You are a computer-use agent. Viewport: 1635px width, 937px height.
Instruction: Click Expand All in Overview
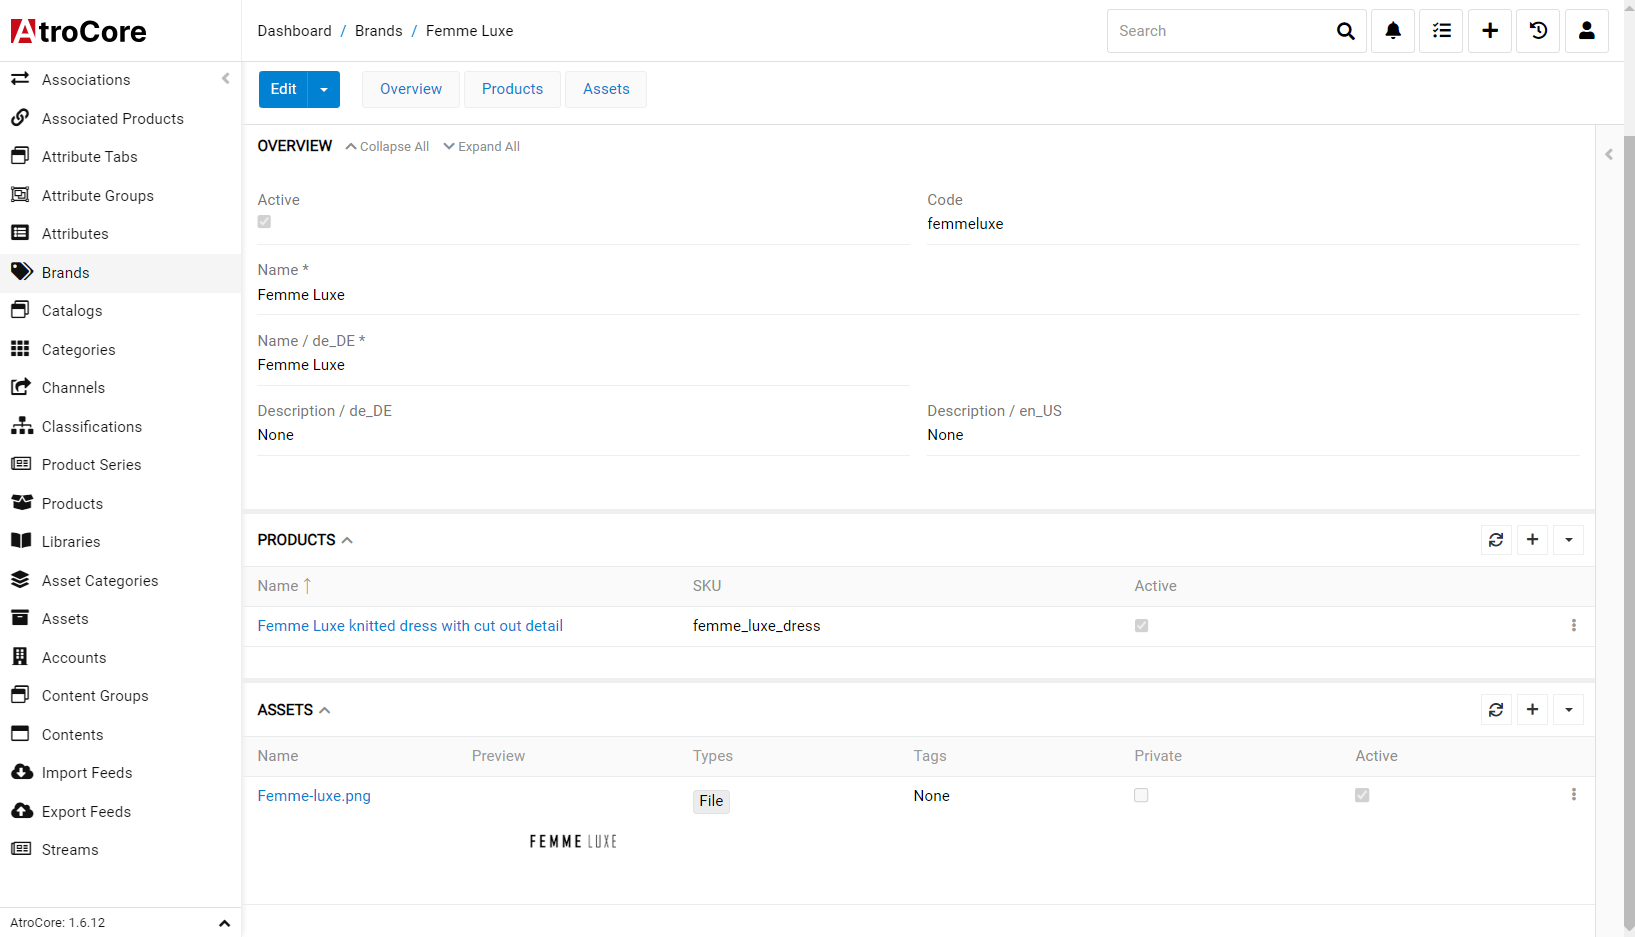481,147
